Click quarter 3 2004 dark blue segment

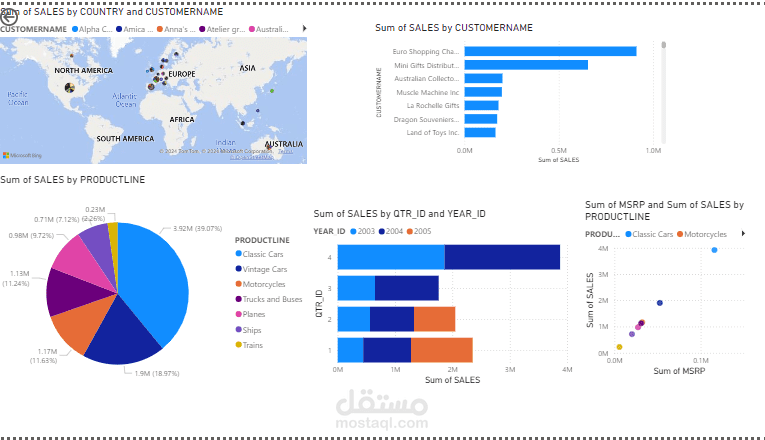[x=406, y=288]
